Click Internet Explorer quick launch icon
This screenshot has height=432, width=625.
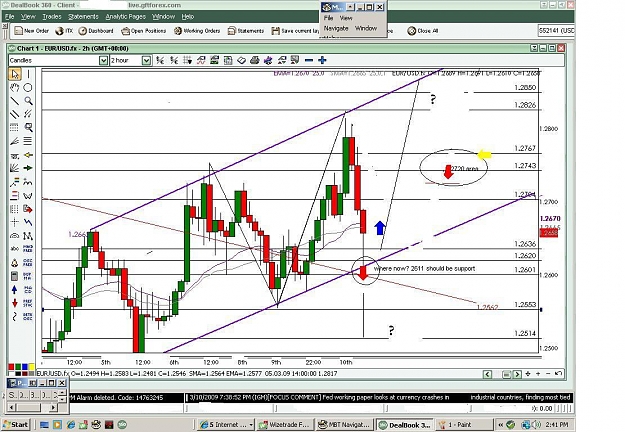coord(71,425)
